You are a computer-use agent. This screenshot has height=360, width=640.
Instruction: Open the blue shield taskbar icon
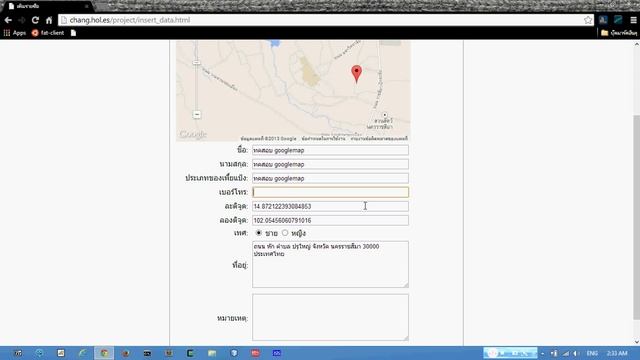click(234, 353)
